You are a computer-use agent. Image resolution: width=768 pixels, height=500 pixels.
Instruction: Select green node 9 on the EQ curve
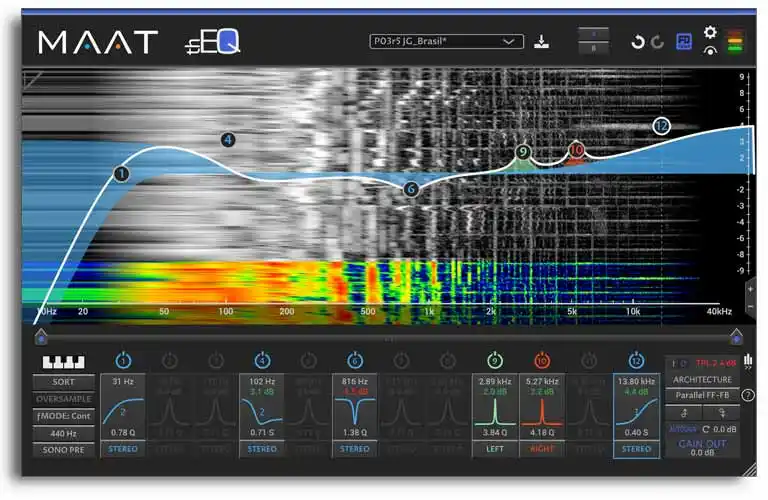523,152
